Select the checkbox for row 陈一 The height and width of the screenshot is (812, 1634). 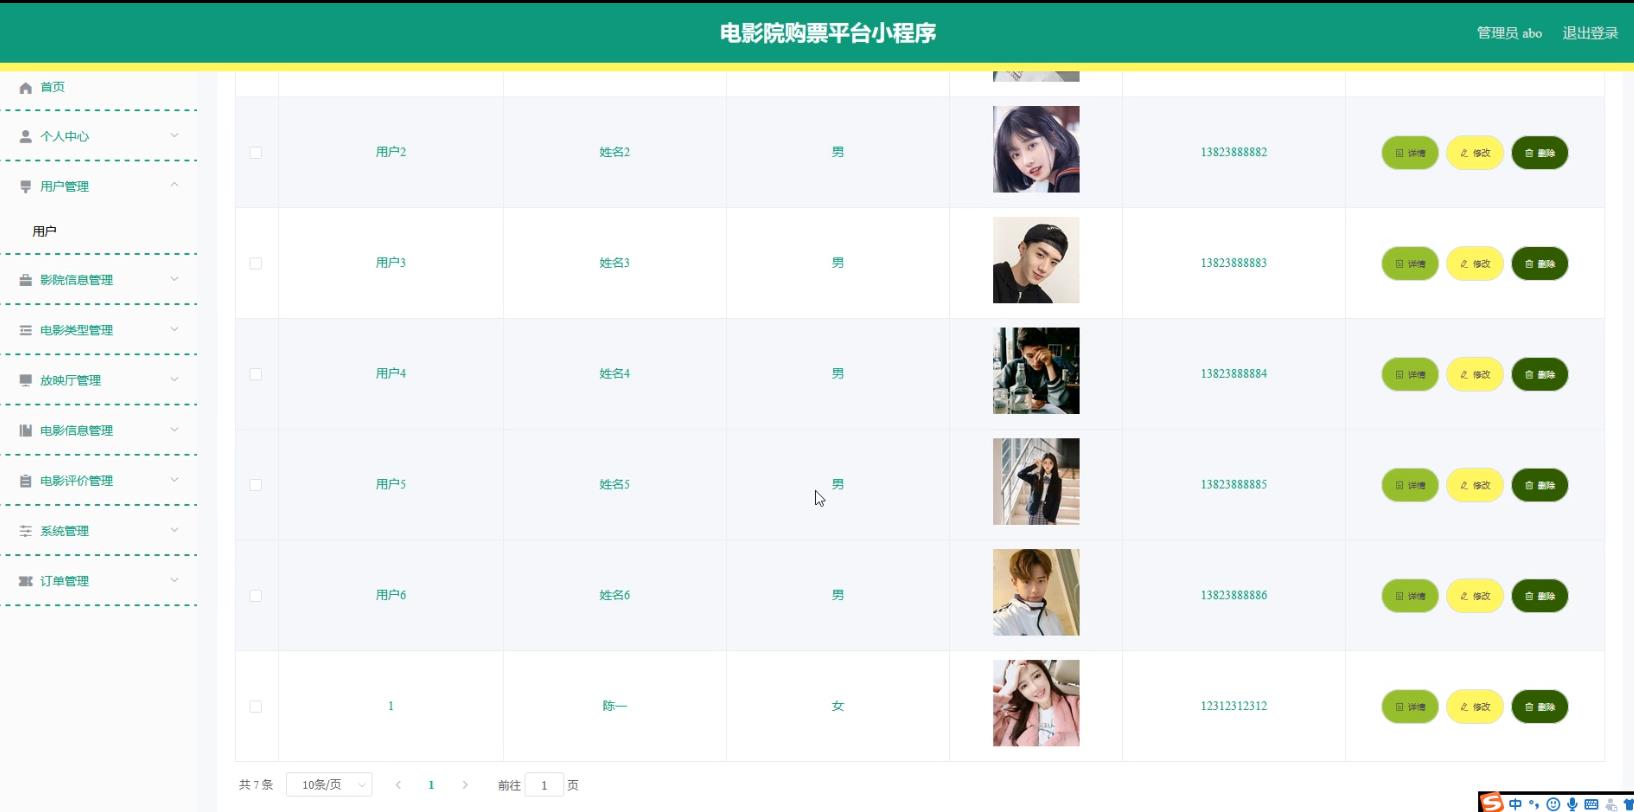pyautogui.click(x=256, y=707)
